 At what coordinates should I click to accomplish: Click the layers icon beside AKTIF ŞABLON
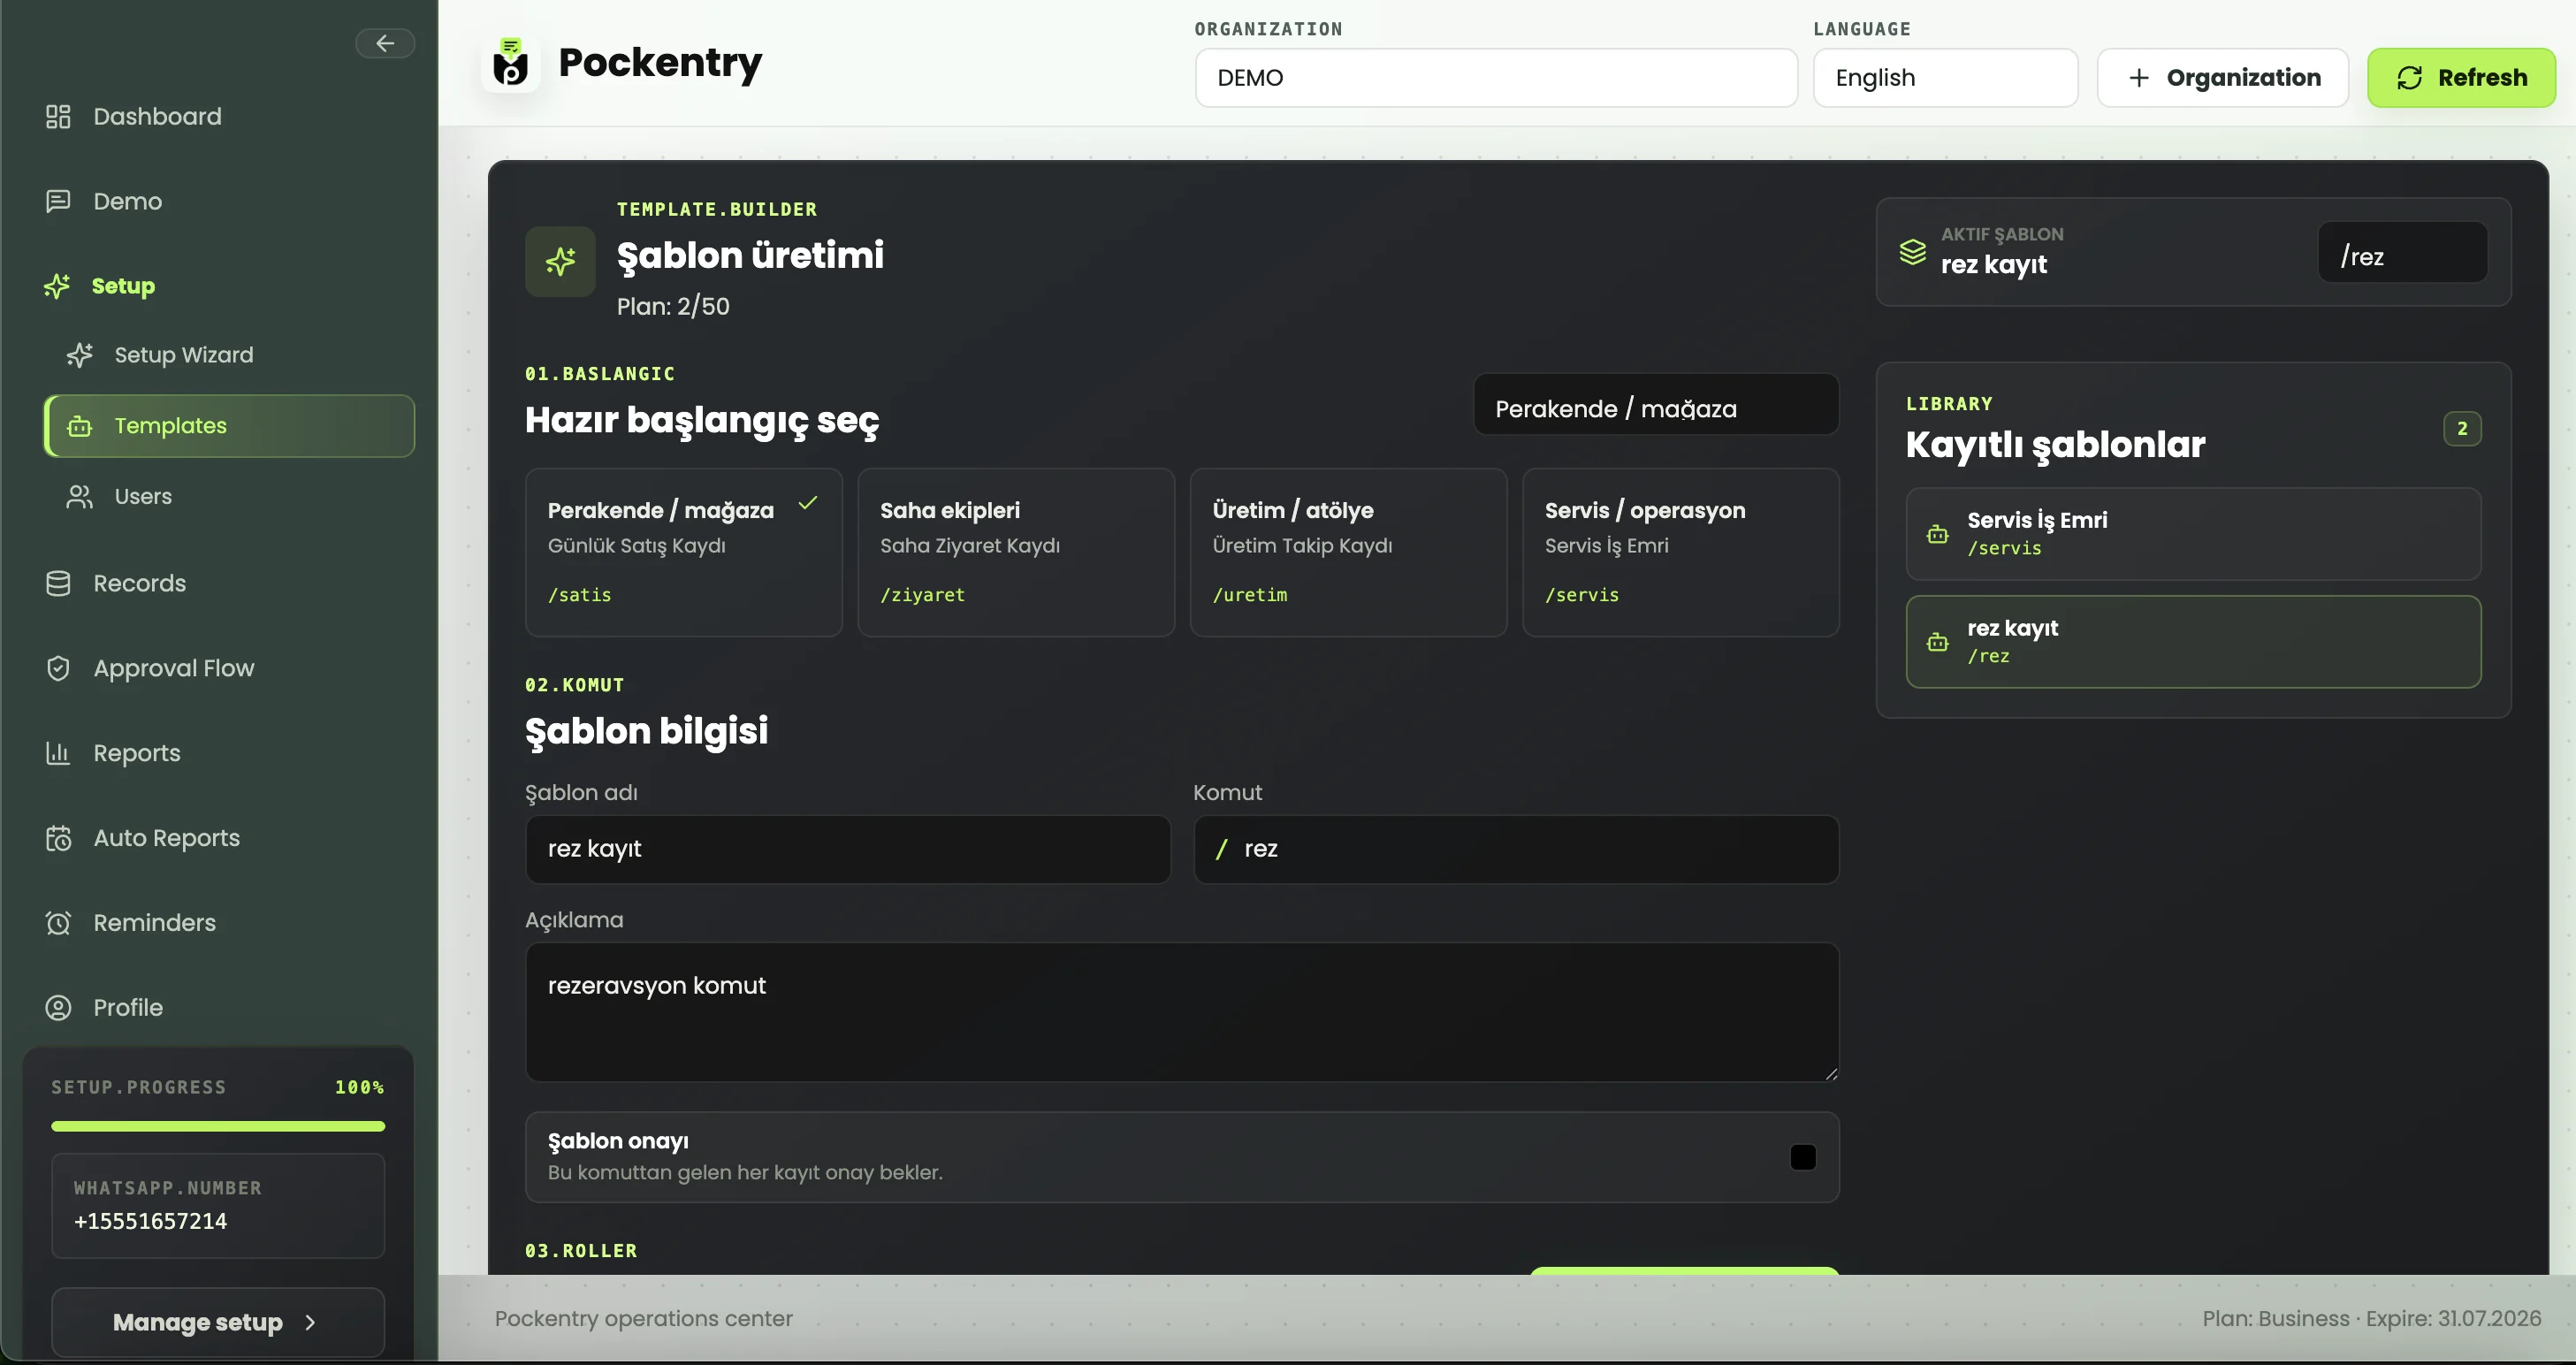tap(1912, 252)
